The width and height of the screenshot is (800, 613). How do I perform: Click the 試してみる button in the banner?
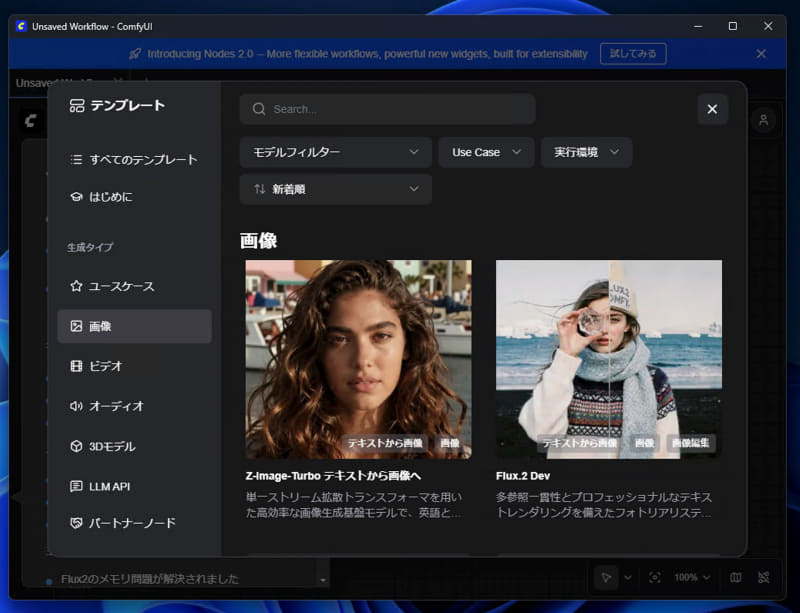click(x=633, y=53)
